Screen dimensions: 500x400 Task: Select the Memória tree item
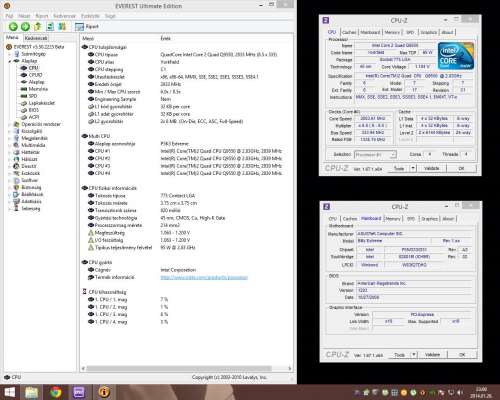pos(38,89)
